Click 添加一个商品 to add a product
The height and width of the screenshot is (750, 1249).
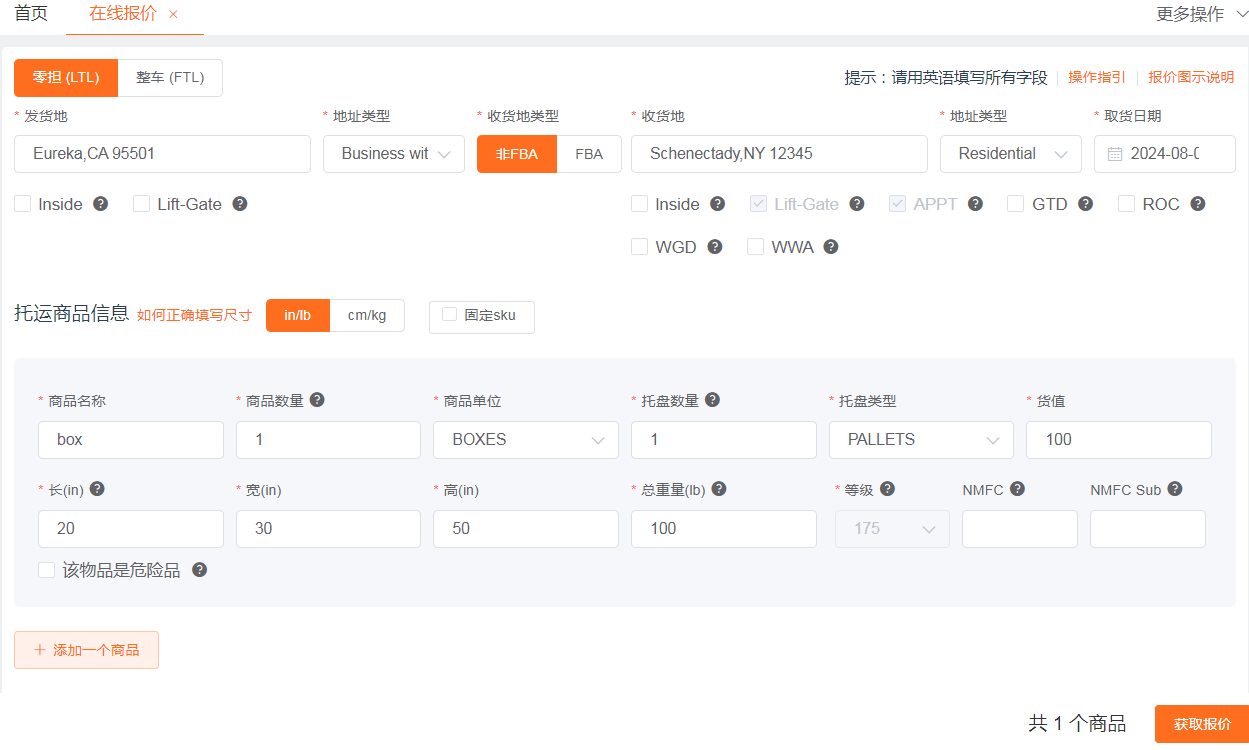click(86, 650)
